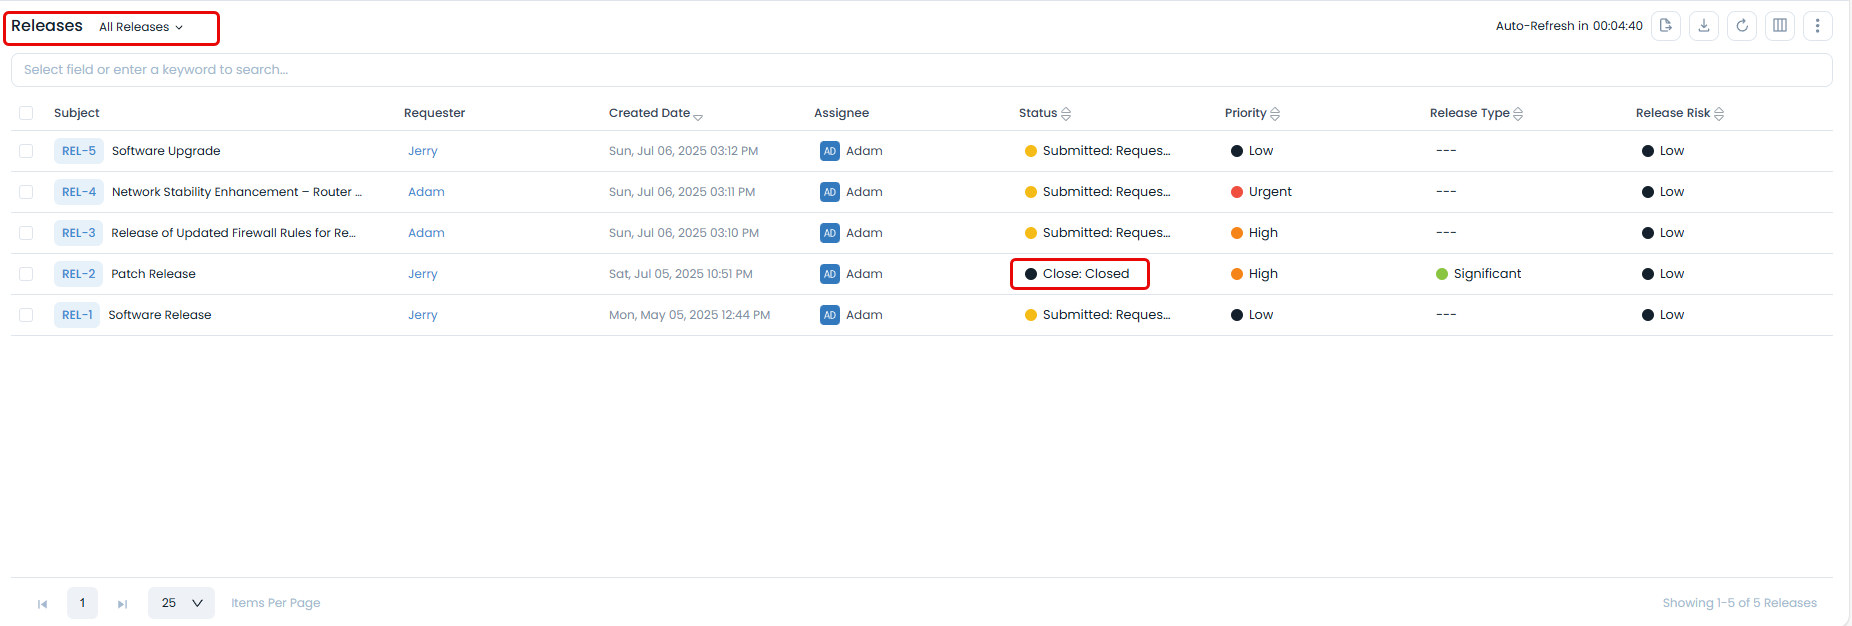Open the 25 items per page dropdown

tap(181, 603)
